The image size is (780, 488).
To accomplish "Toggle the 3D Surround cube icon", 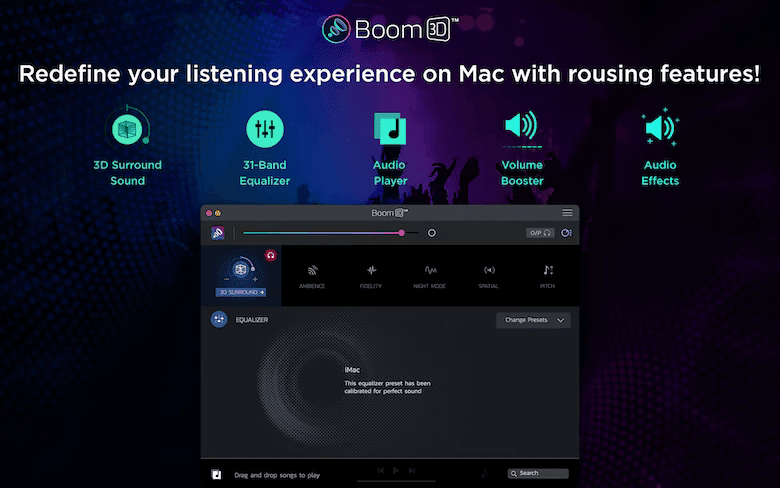I will (x=241, y=270).
